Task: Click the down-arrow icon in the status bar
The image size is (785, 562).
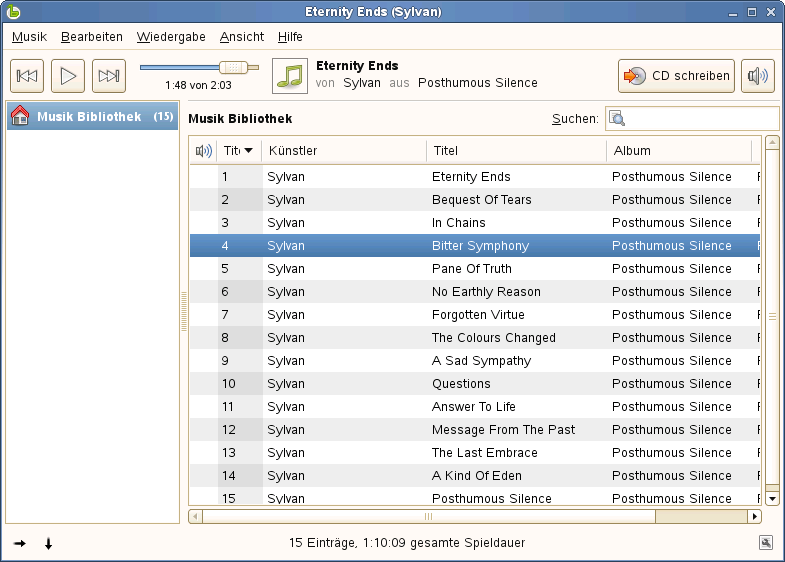Action: 48,543
